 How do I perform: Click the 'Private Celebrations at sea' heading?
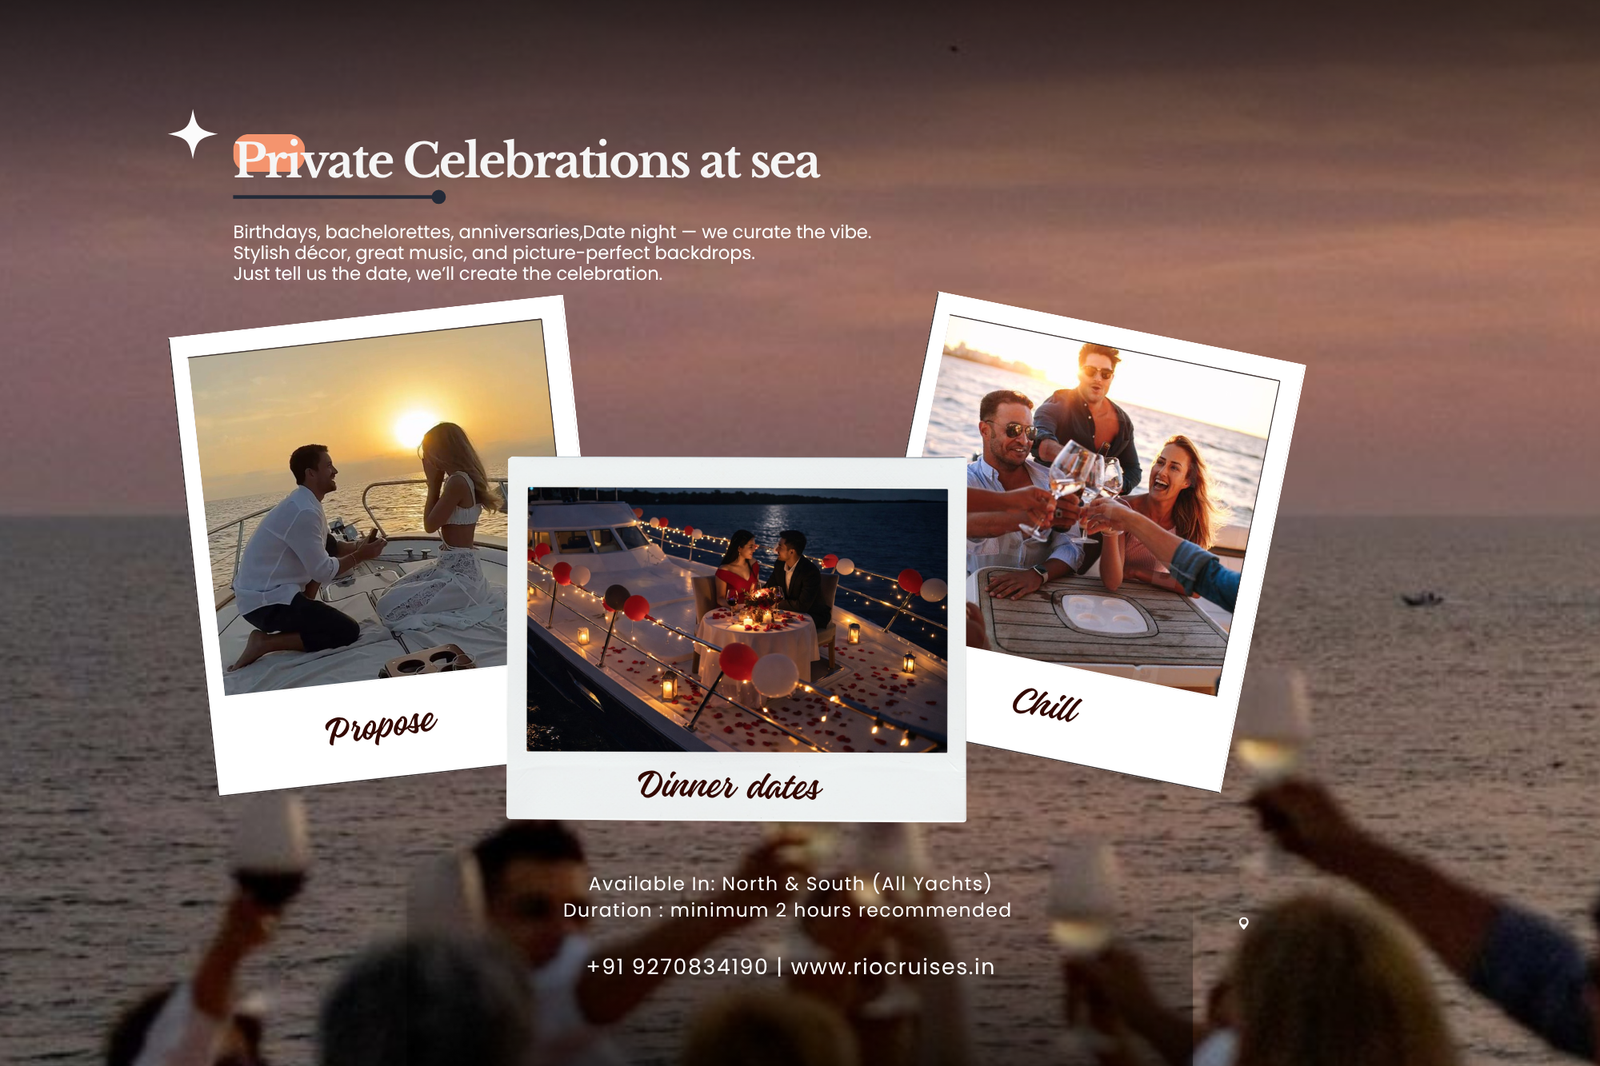[527, 160]
